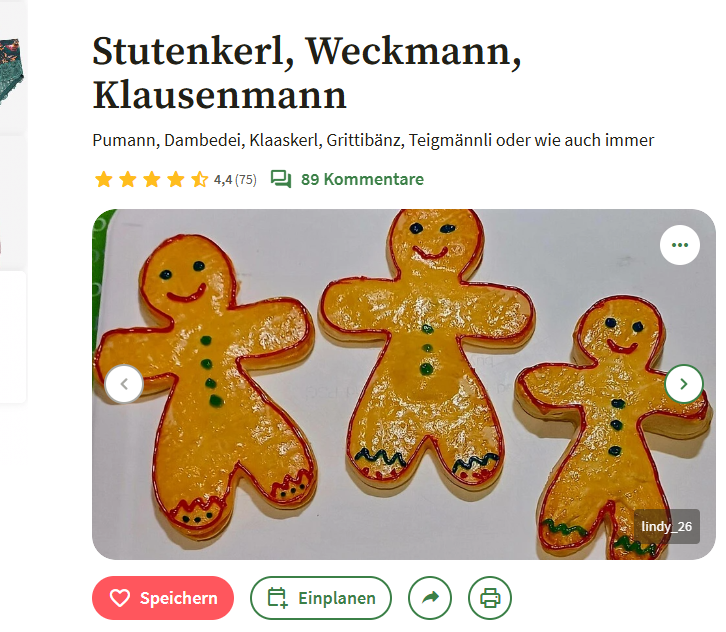Click the lindy_26 photo author tag
The image size is (726, 632).
point(667,526)
